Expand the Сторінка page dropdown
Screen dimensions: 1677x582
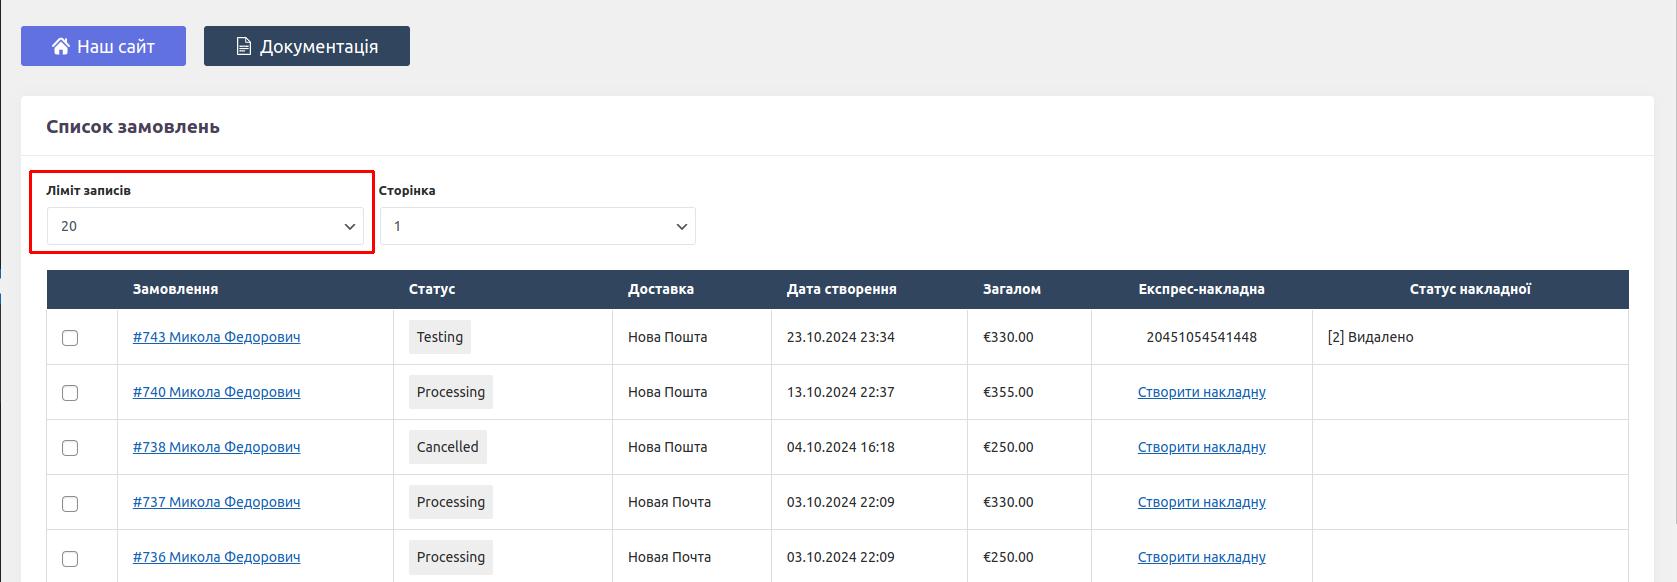coord(537,226)
